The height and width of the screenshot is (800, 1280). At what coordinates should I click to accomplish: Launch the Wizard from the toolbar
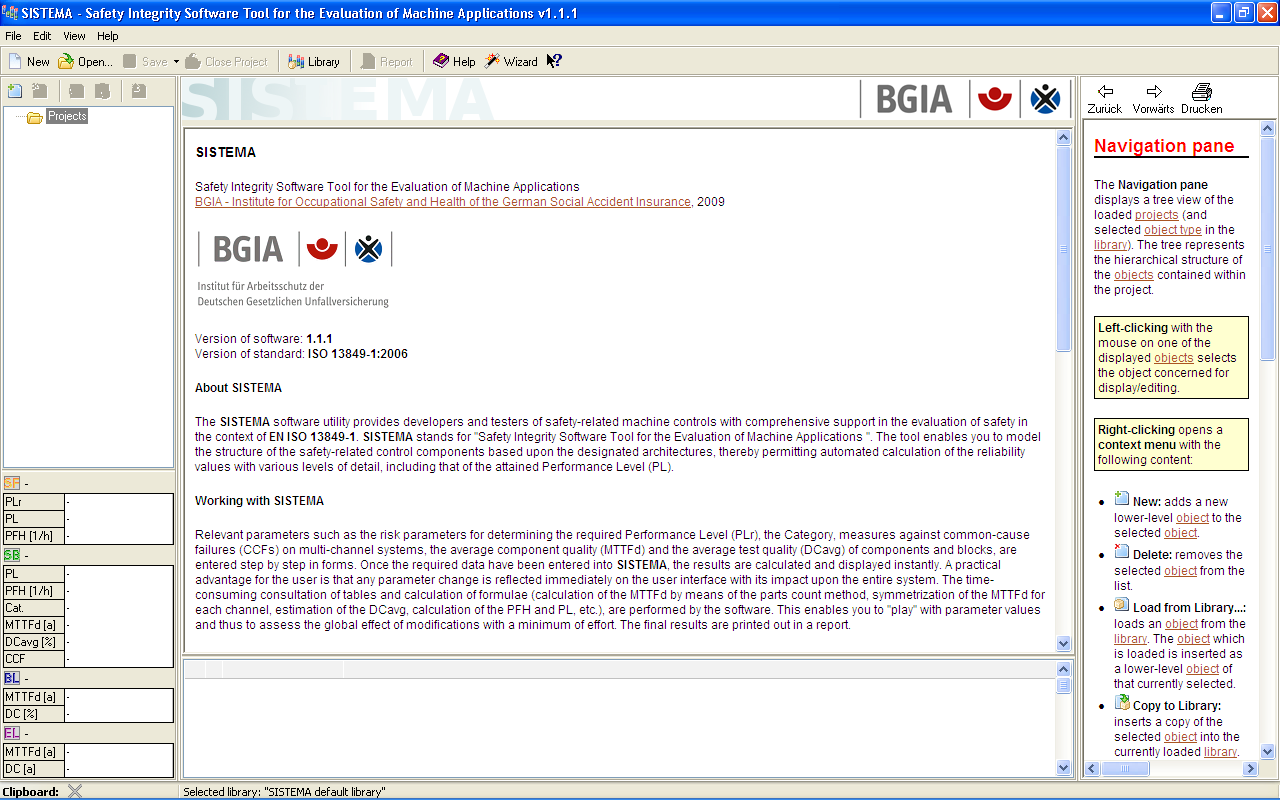pyautogui.click(x=511, y=61)
